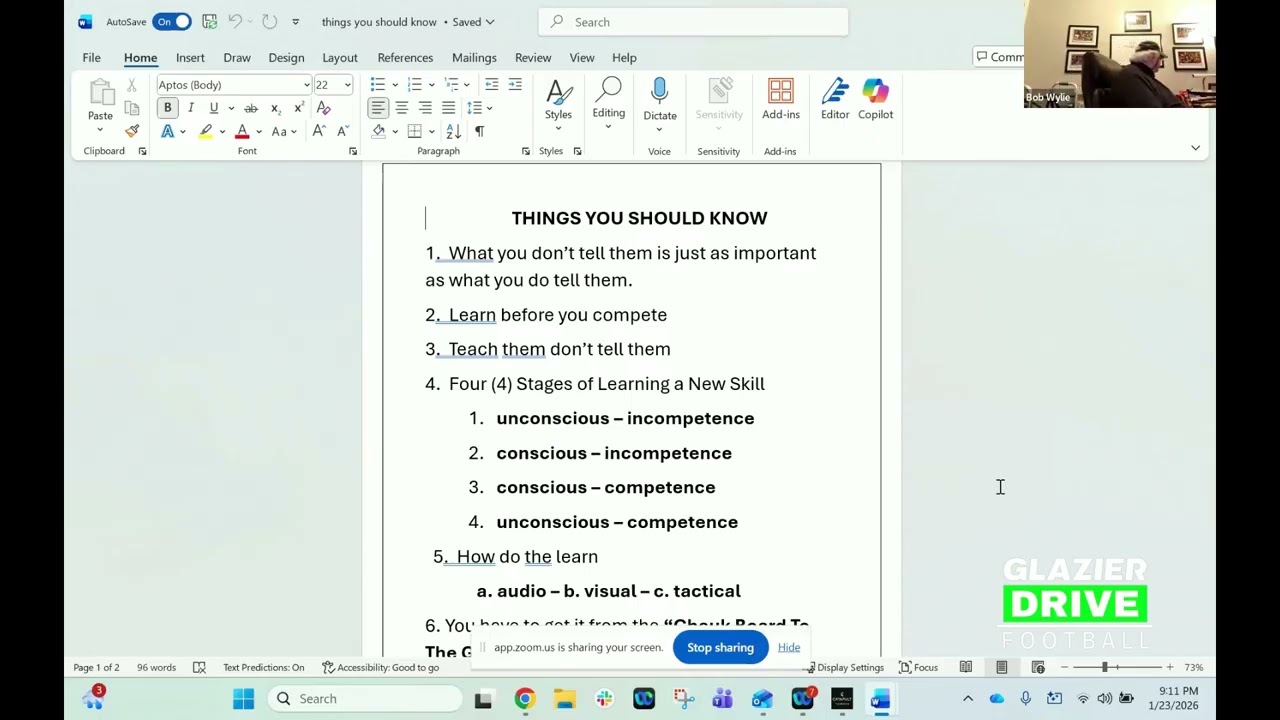Screen dimensions: 1280x720
Task: Apply the red font color
Action: pyautogui.click(x=241, y=131)
